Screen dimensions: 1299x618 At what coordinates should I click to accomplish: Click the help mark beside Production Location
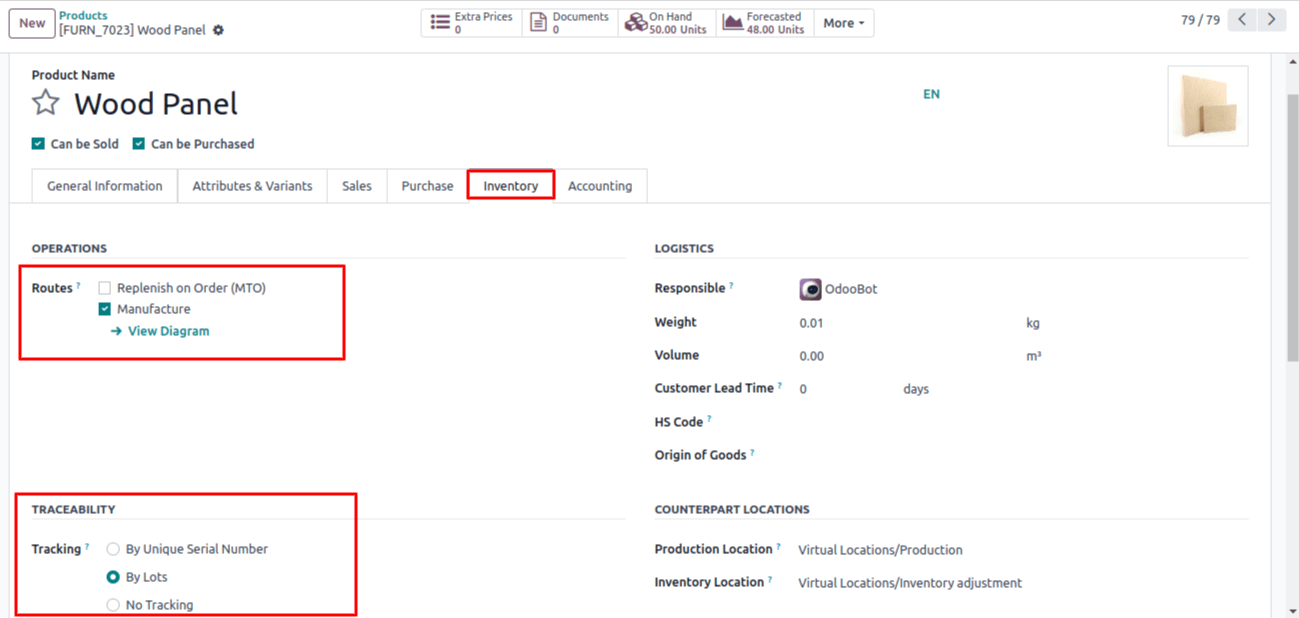tap(778, 547)
